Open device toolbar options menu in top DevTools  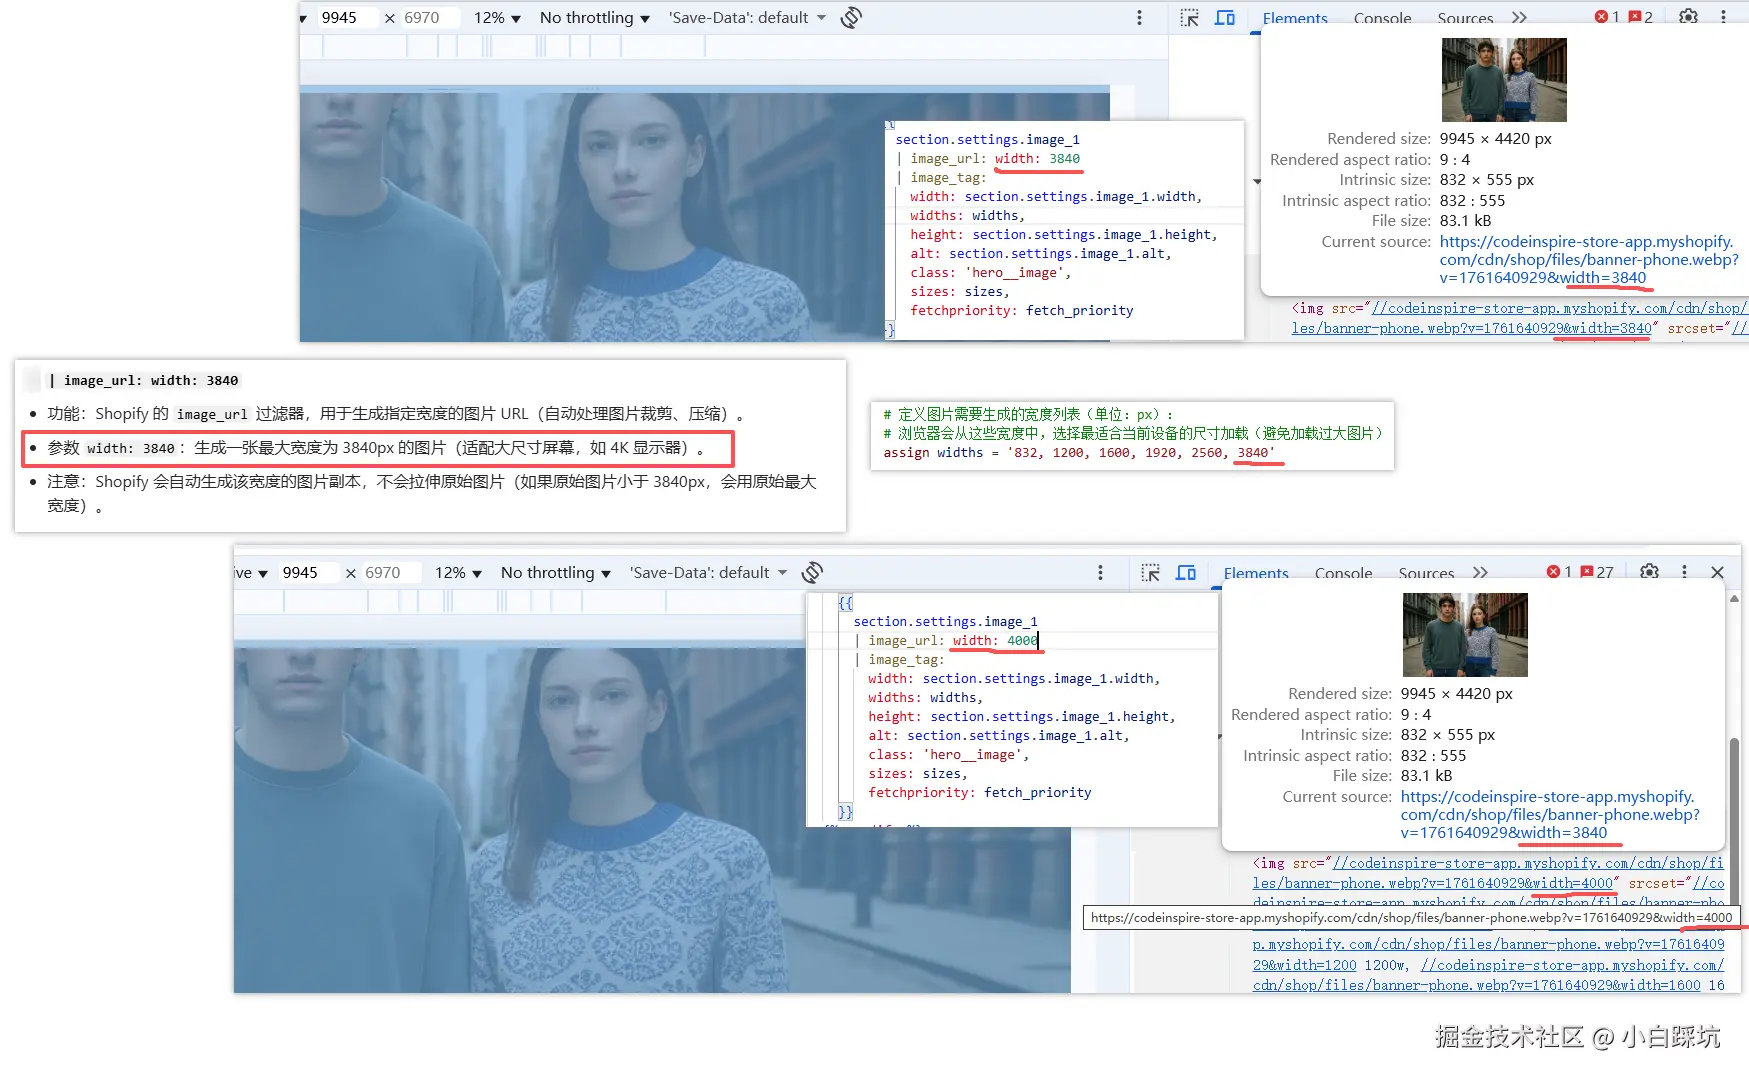coord(1139,17)
